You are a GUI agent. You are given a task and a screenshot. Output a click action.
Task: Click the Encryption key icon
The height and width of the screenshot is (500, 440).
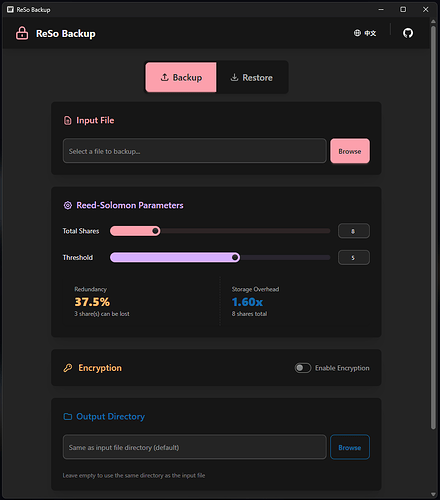coord(68,368)
